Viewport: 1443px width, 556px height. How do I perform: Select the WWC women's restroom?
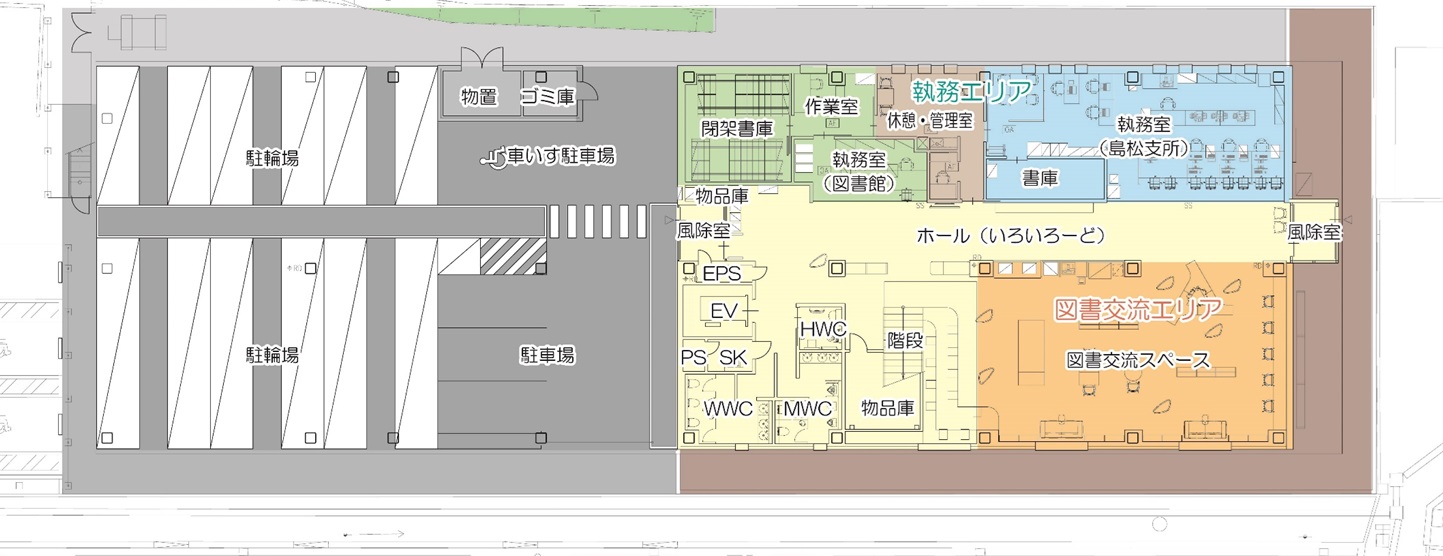click(727, 409)
